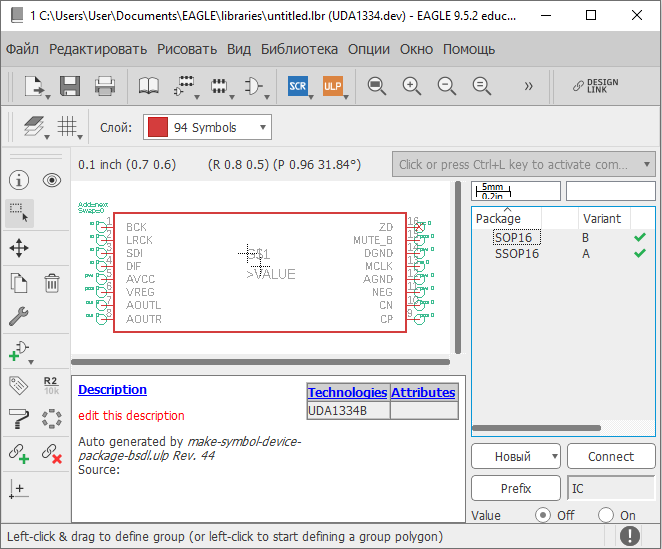Click the Zoom in magnifier
The image size is (662, 549).
click(411, 86)
